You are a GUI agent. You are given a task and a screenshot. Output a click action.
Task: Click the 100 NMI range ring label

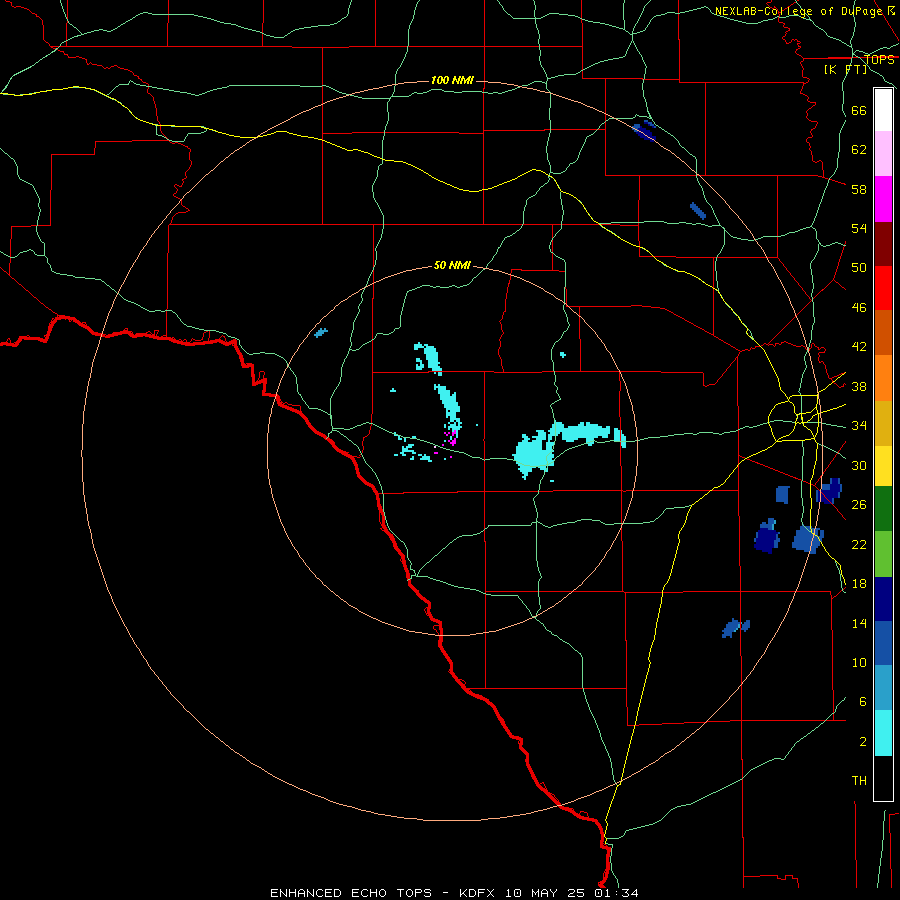(x=452, y=80)
